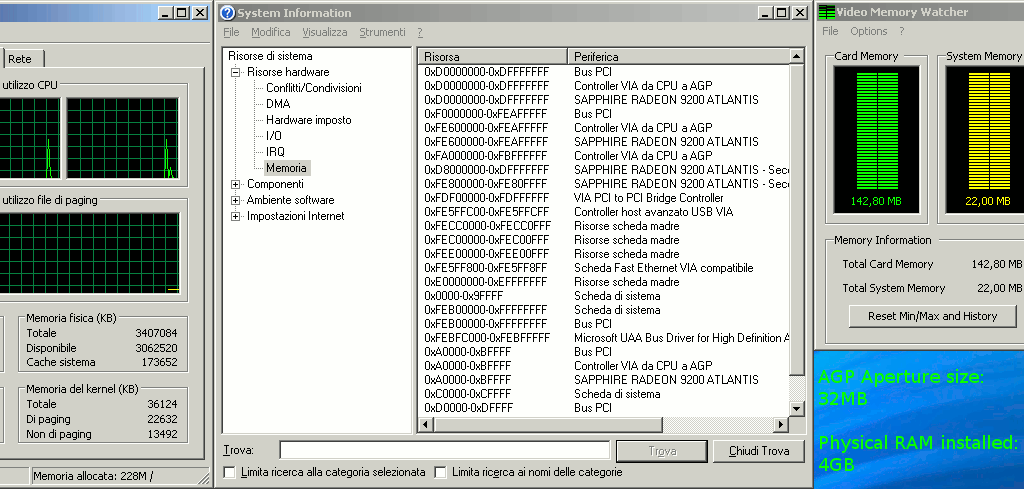Select the VIA PCI to PCI Bridge Controller row
The height and width of the screenshot is (489, 1024).
click(x=603, y=198)
